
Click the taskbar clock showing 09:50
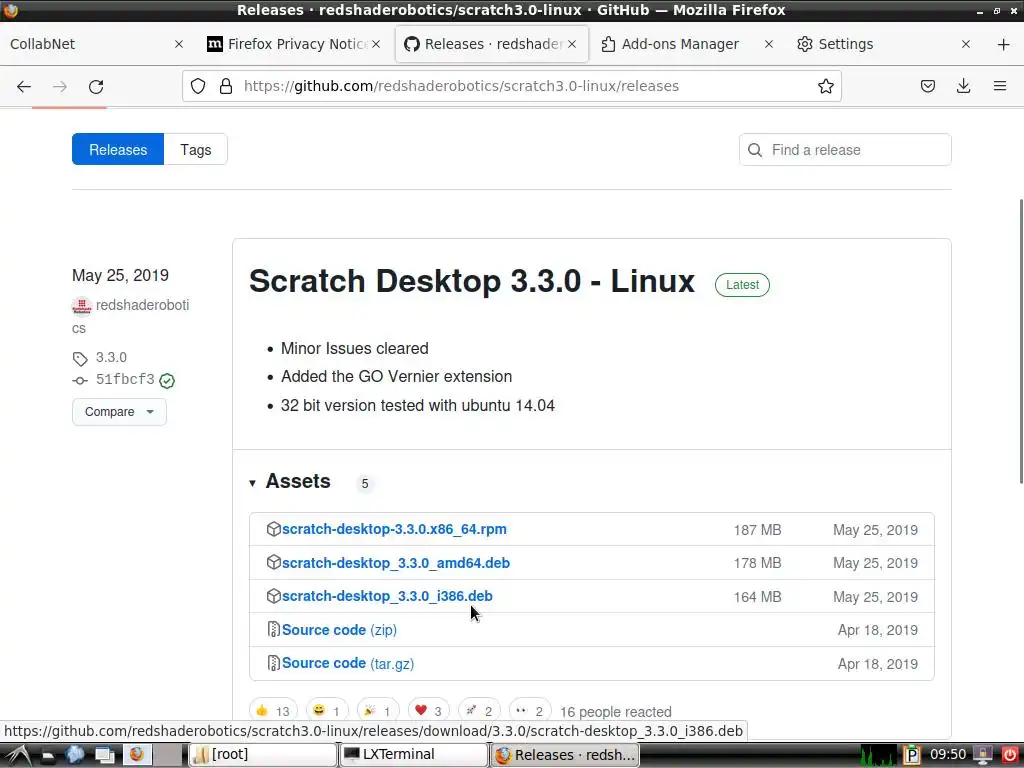pos(948,755)
